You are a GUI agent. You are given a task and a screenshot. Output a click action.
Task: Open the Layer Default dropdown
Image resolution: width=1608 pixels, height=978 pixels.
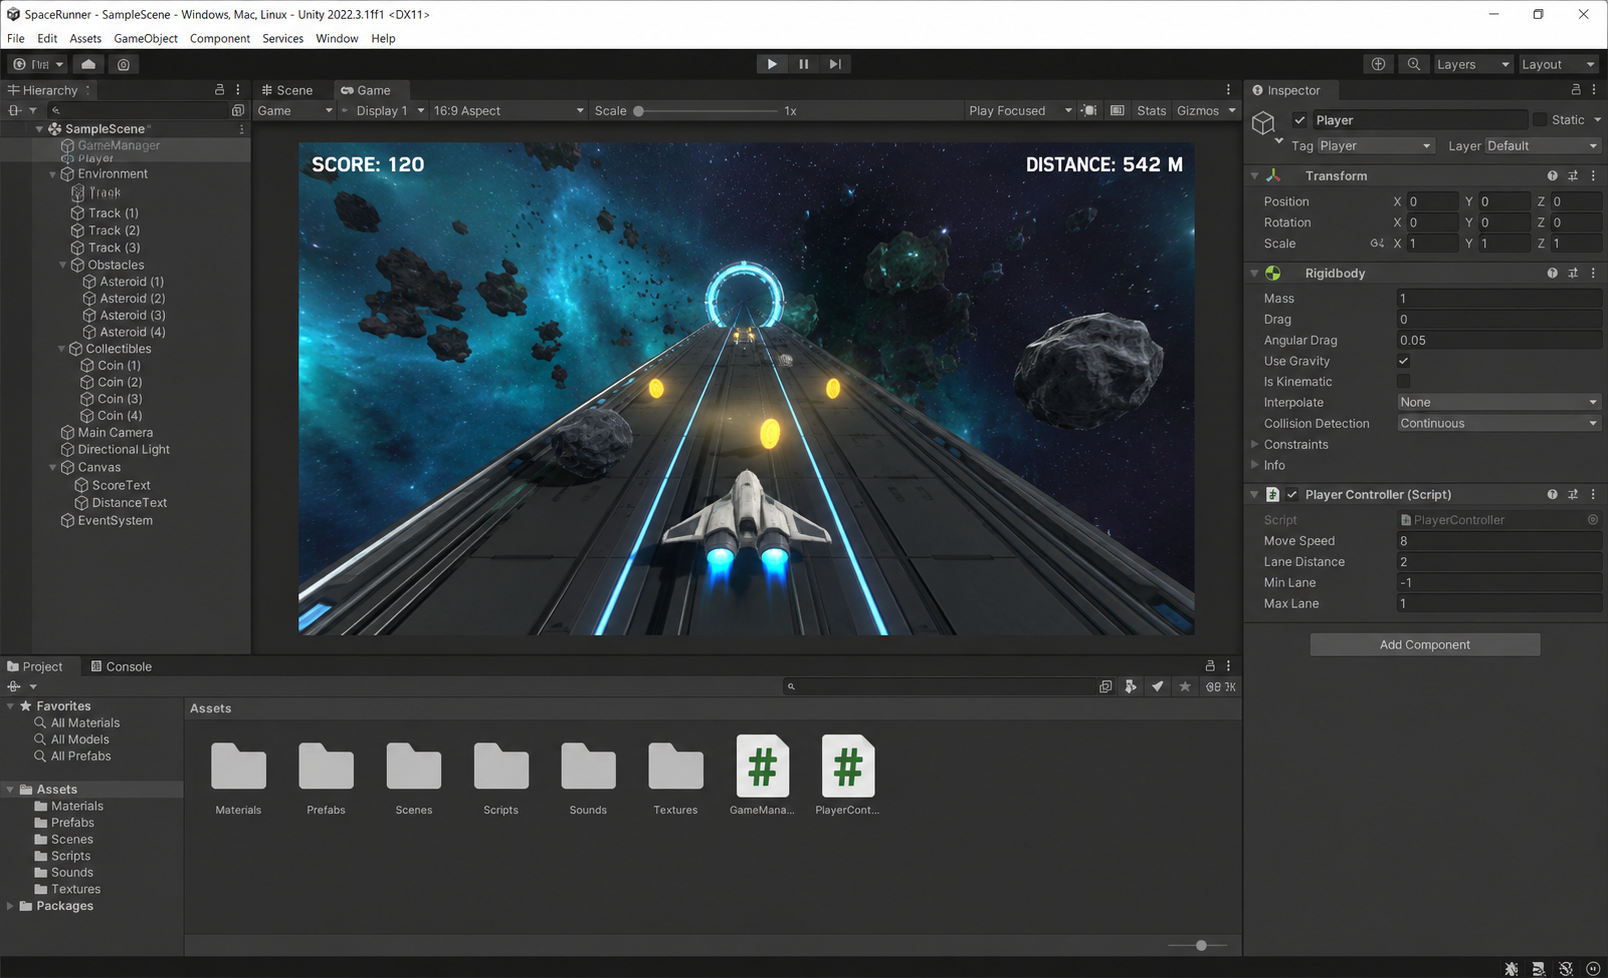pyautogui.click(x=1542, y=146)
